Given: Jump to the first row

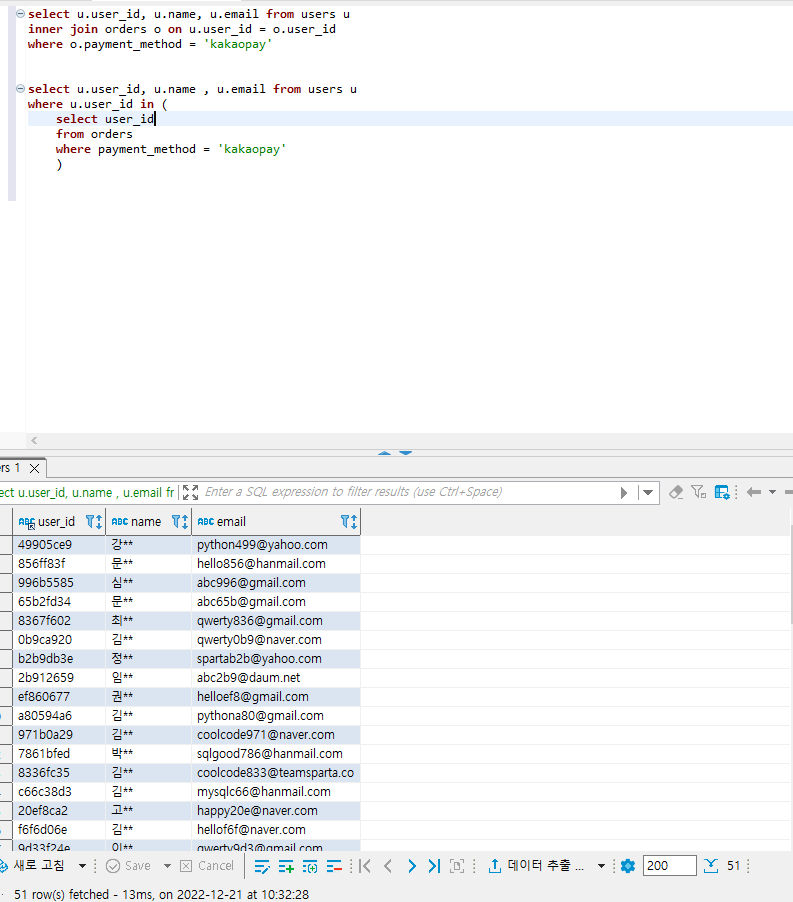Looking at the screenshot, I should tap(365, 866).
